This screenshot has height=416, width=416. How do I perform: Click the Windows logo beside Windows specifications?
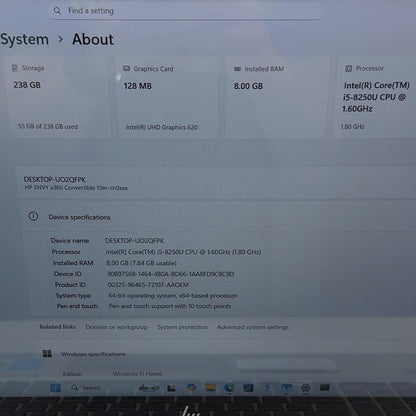47,354
